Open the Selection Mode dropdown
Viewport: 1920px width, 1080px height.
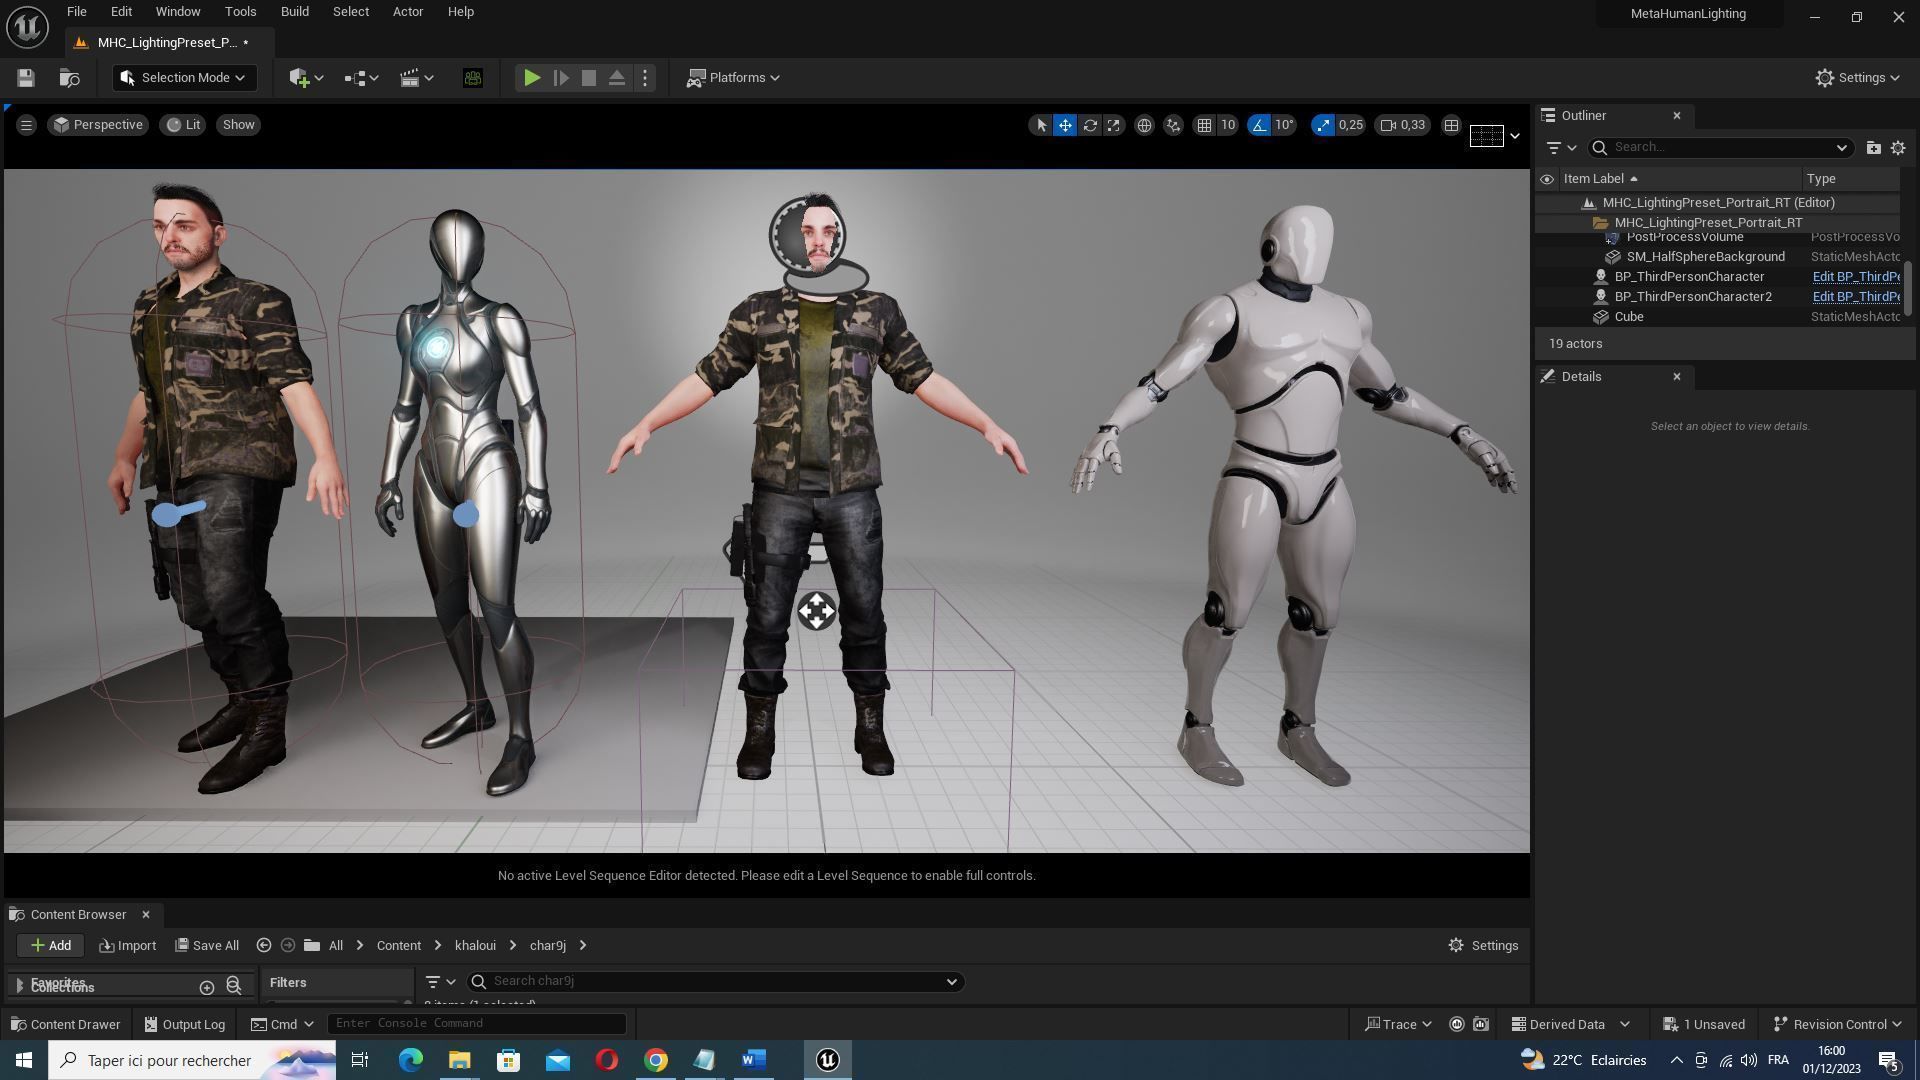tap(184, 78)
